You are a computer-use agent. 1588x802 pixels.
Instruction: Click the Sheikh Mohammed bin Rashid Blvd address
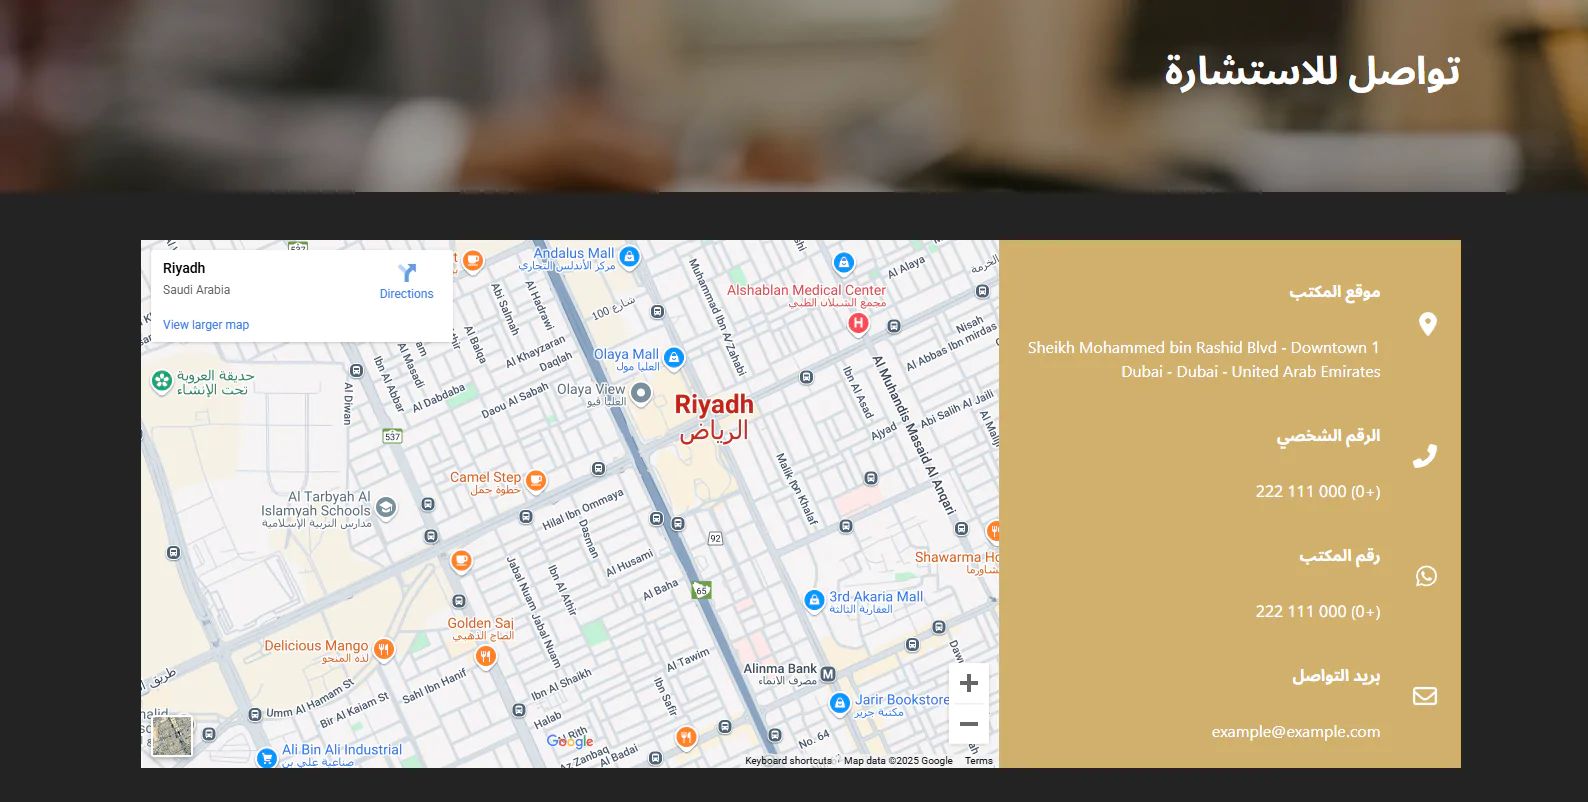coord(1204,360)
